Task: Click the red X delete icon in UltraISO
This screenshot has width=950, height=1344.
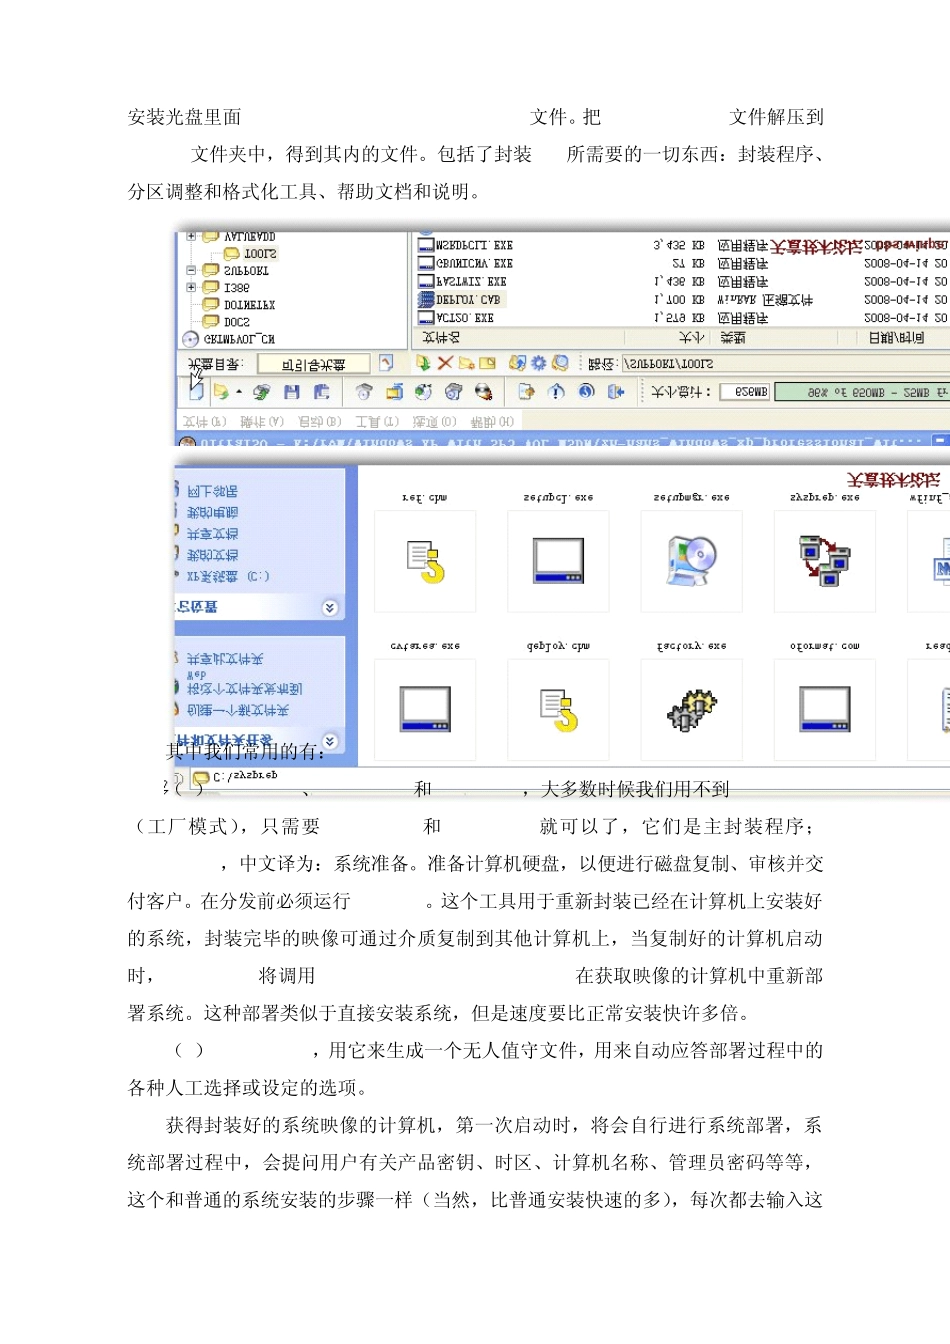Action: (445, 363)
